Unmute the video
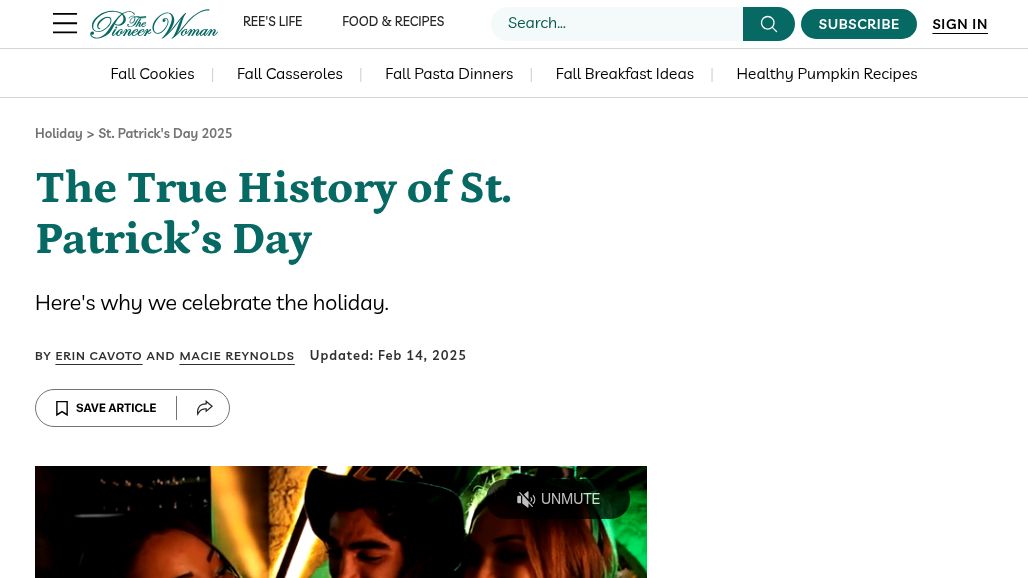 click(559, 499)
